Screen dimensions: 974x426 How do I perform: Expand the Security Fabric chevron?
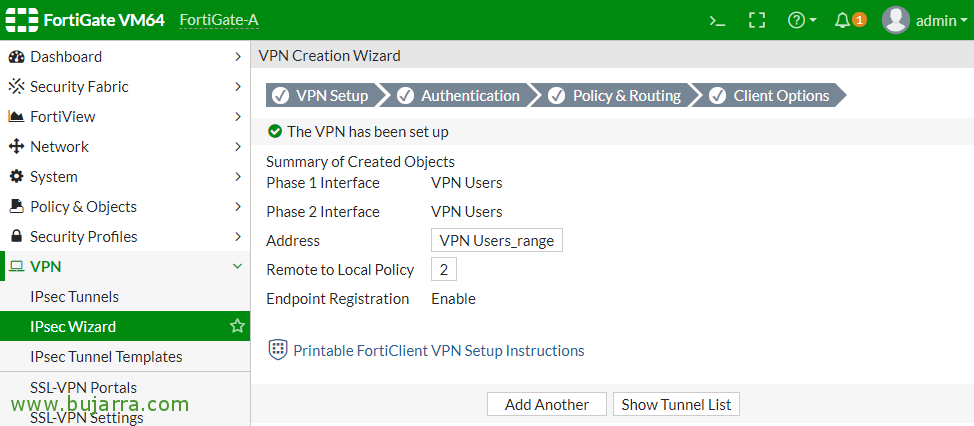238,87
